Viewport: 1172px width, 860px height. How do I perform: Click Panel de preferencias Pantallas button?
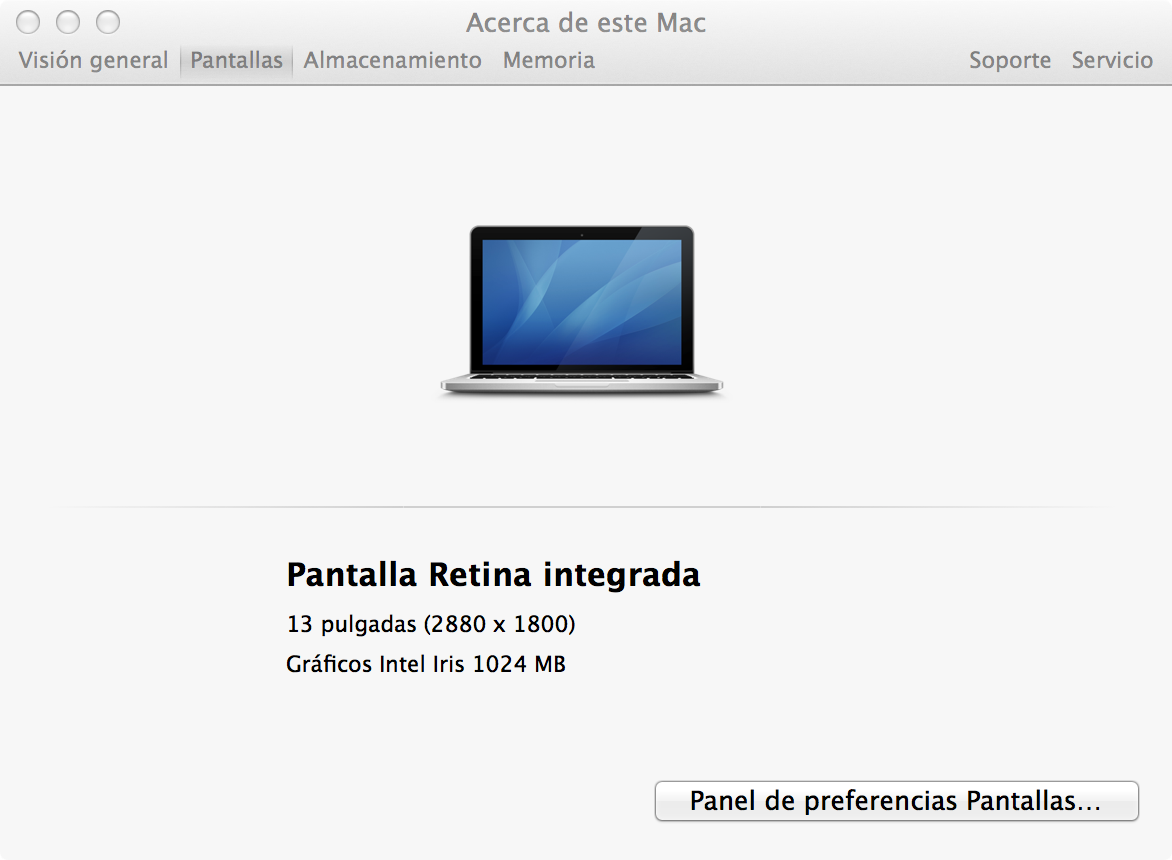896,801
